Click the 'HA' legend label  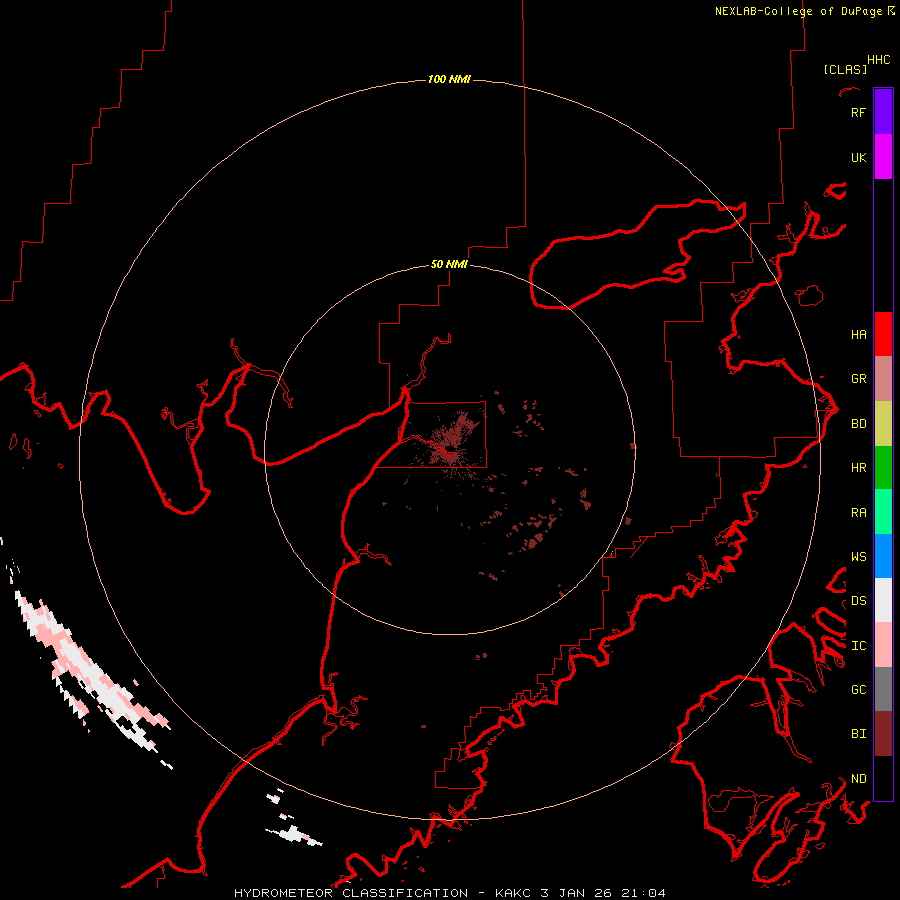pyautogui.click(x=858, y=335)
